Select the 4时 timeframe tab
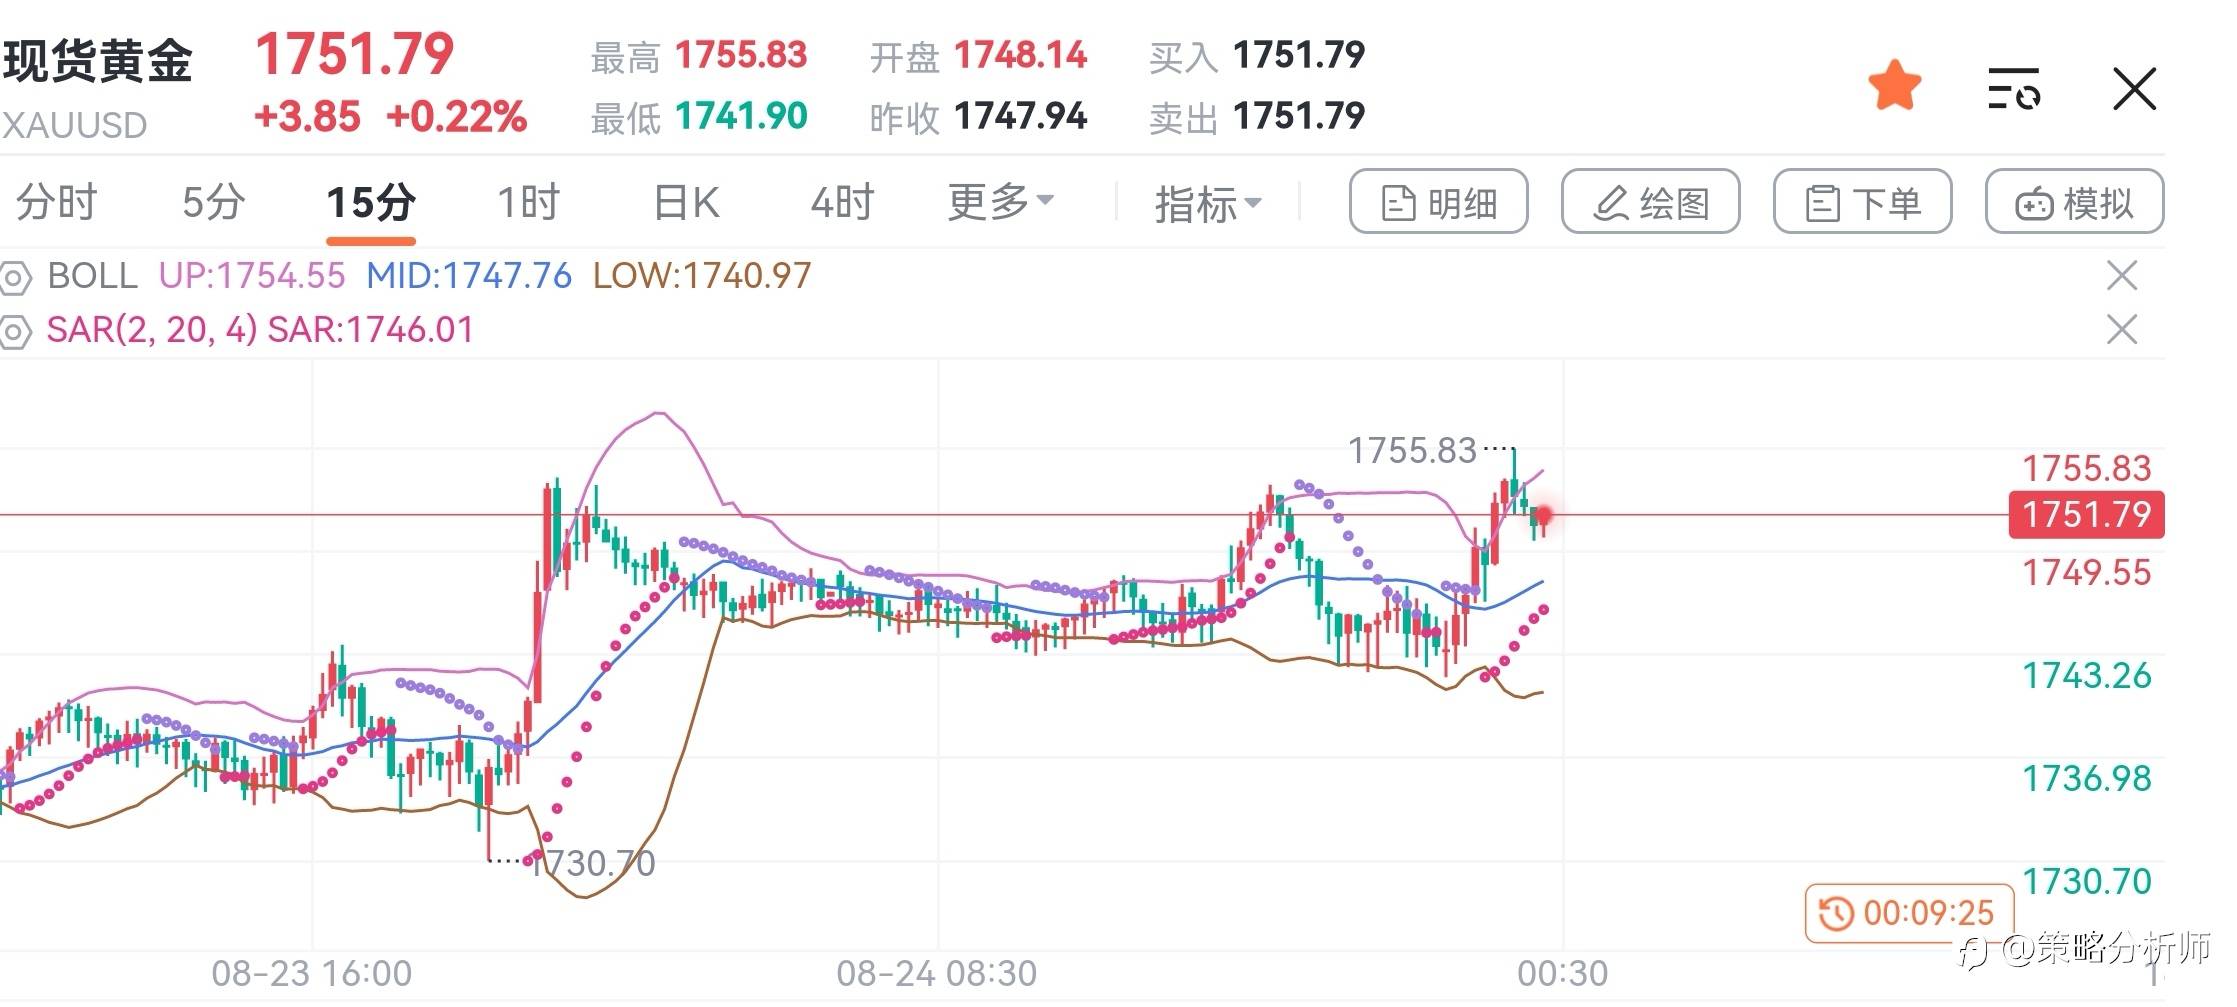The image size is (2237, 1007). tap(842, 202)
